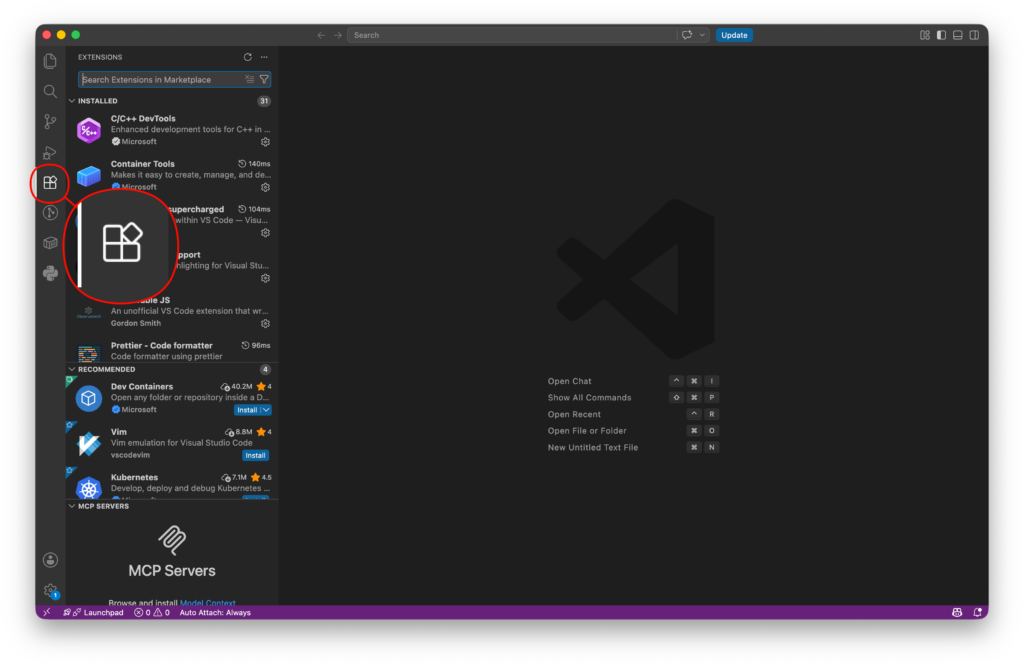This screenshot has width=1024, height=666.
Task: Click the Gordon Smith publisher name
Action: (135, 323)
